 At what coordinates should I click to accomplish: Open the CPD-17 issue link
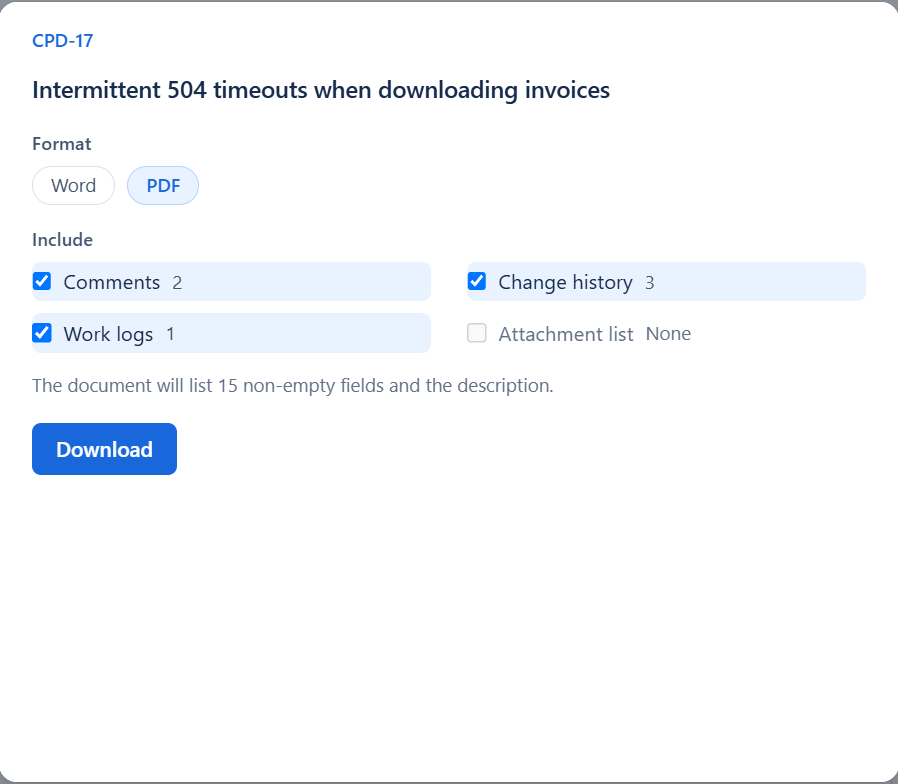(x=62, y=41)
